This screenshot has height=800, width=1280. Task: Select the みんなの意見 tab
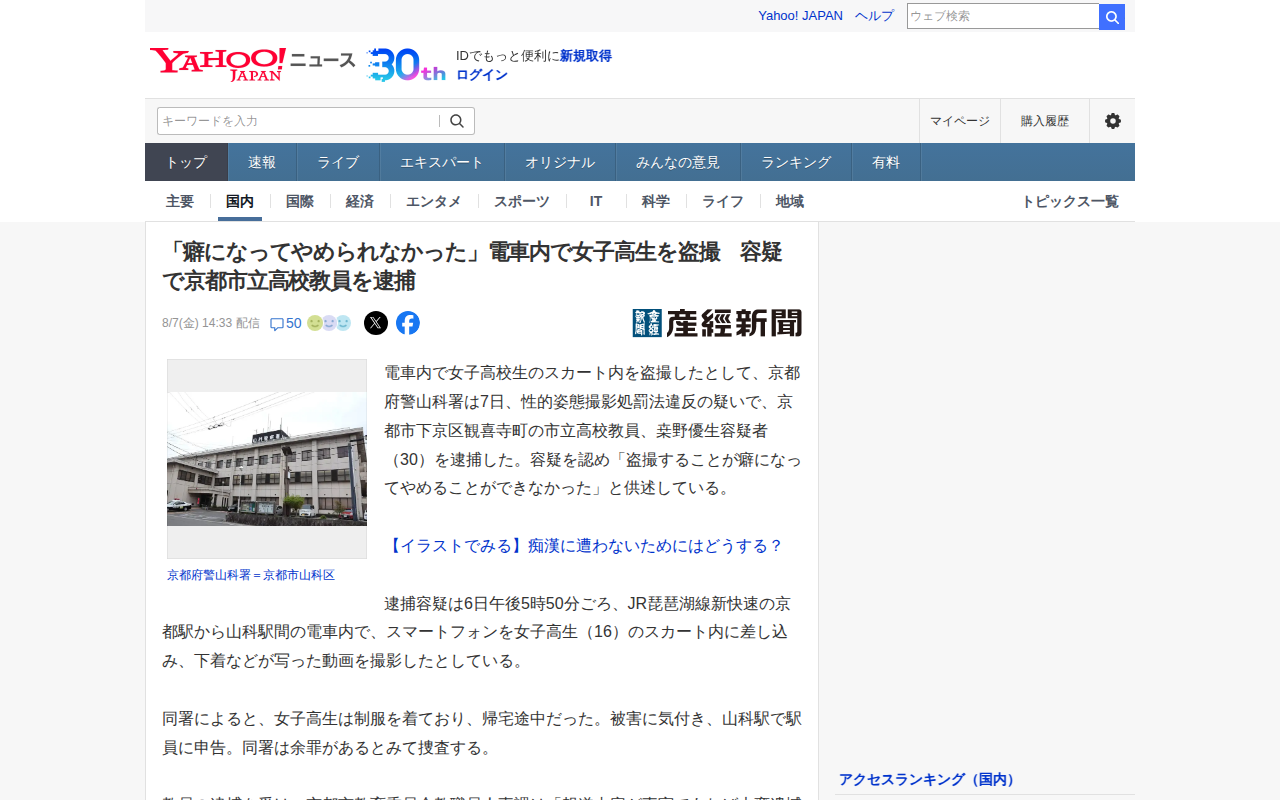tap(678, 162)
